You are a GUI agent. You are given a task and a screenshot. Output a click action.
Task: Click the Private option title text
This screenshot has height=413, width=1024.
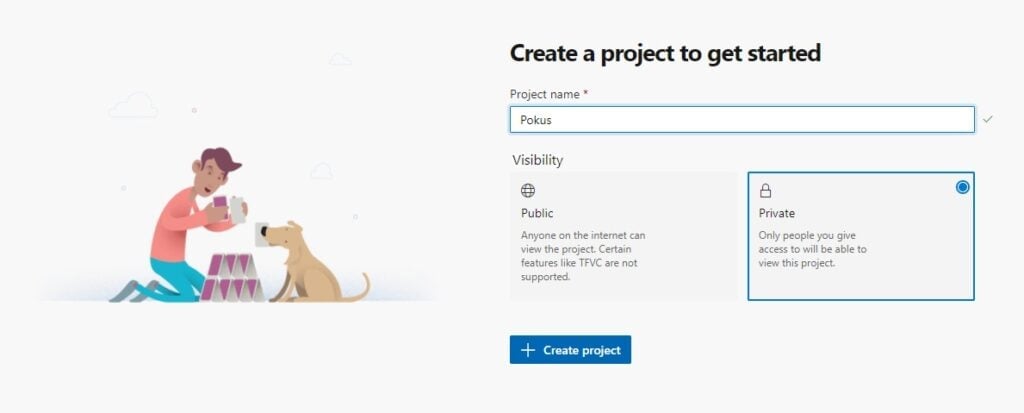pos(777,213)
